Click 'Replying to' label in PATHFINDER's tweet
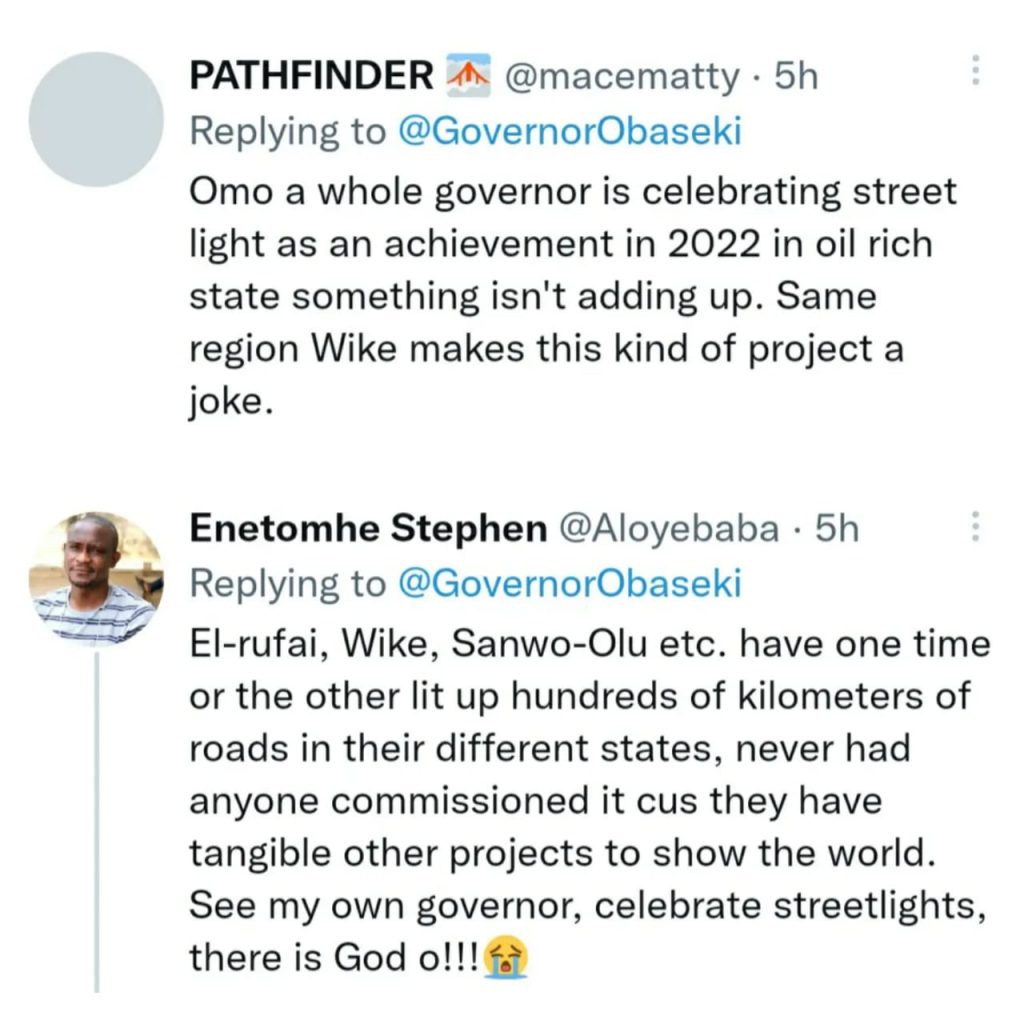 pyautogui.click(x=288, y=131)
